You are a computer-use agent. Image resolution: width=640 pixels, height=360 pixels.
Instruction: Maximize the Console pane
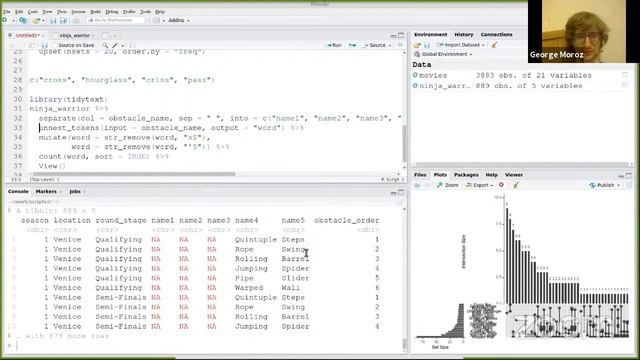point(401,192)
